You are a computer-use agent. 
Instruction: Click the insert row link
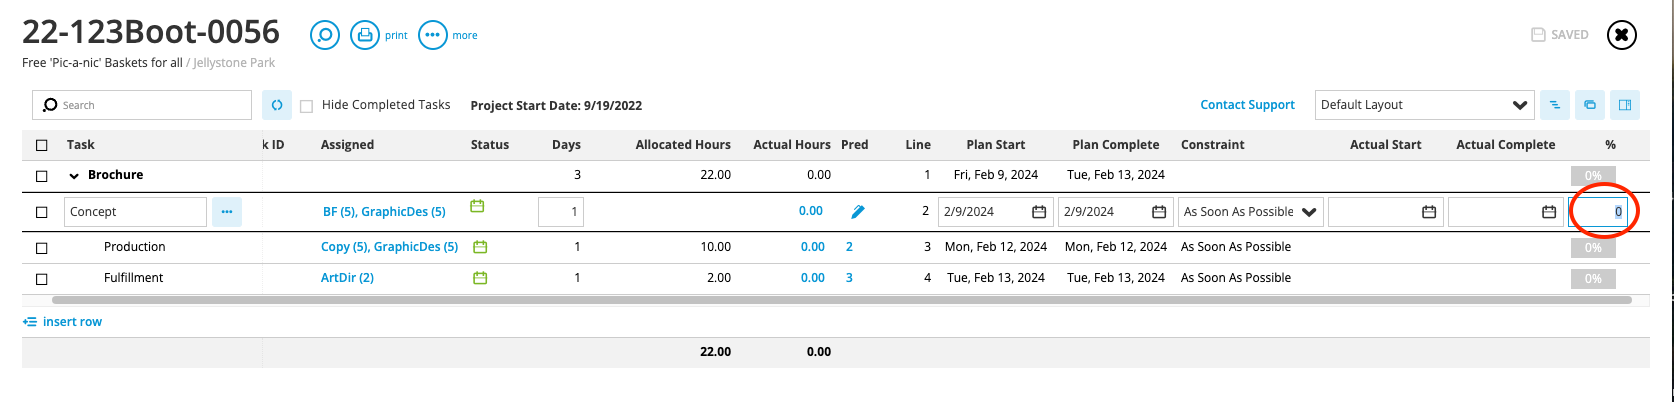coord(63,322)
